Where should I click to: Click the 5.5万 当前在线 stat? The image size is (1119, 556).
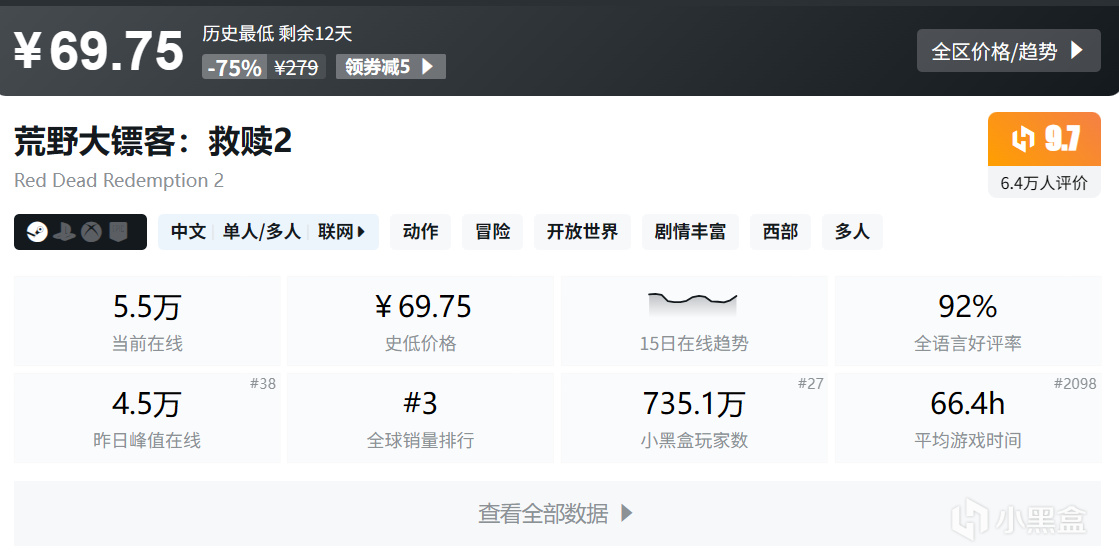tap(147, 321)
